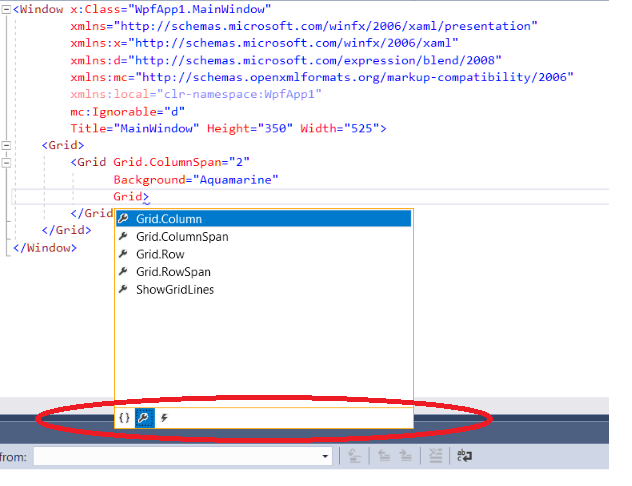Screen dimensions: 632x486
Task: Click the xmlns presentation schema URL line
Action: tap(304, 27)
